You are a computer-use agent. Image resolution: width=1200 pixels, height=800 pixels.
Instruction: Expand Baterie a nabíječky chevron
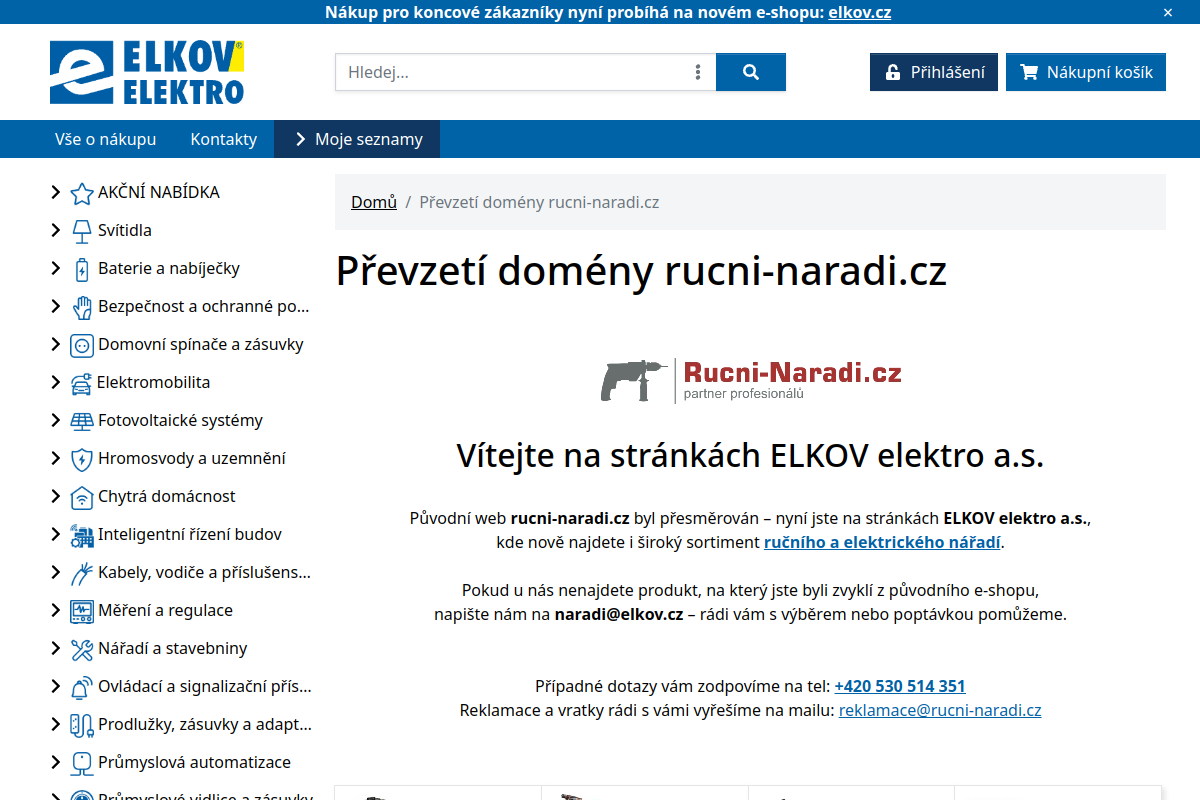pos(56,268)
